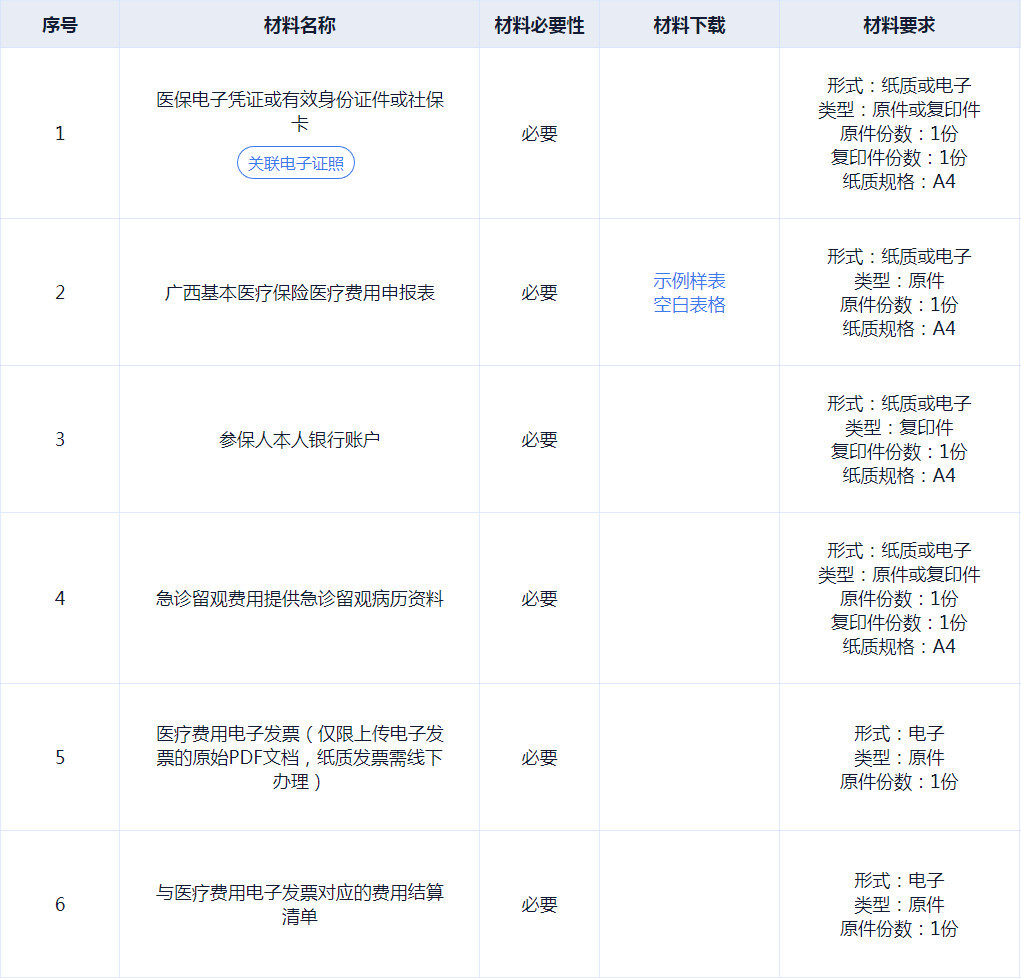Click the 材料下载 column header

[x=689, y=26]
